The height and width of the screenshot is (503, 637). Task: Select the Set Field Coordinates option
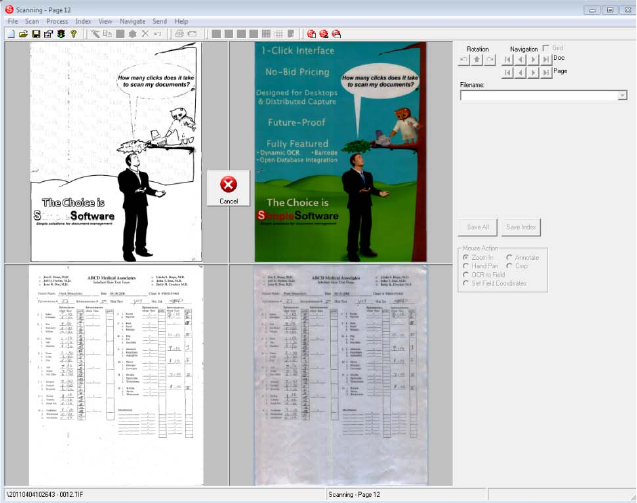(466, 283)
